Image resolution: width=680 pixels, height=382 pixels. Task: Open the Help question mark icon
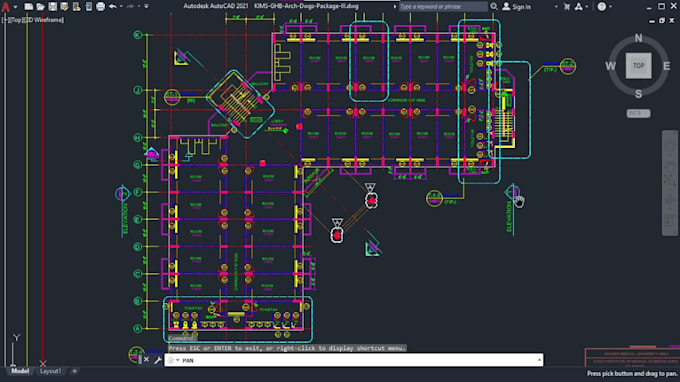click(x=602, y=7)
